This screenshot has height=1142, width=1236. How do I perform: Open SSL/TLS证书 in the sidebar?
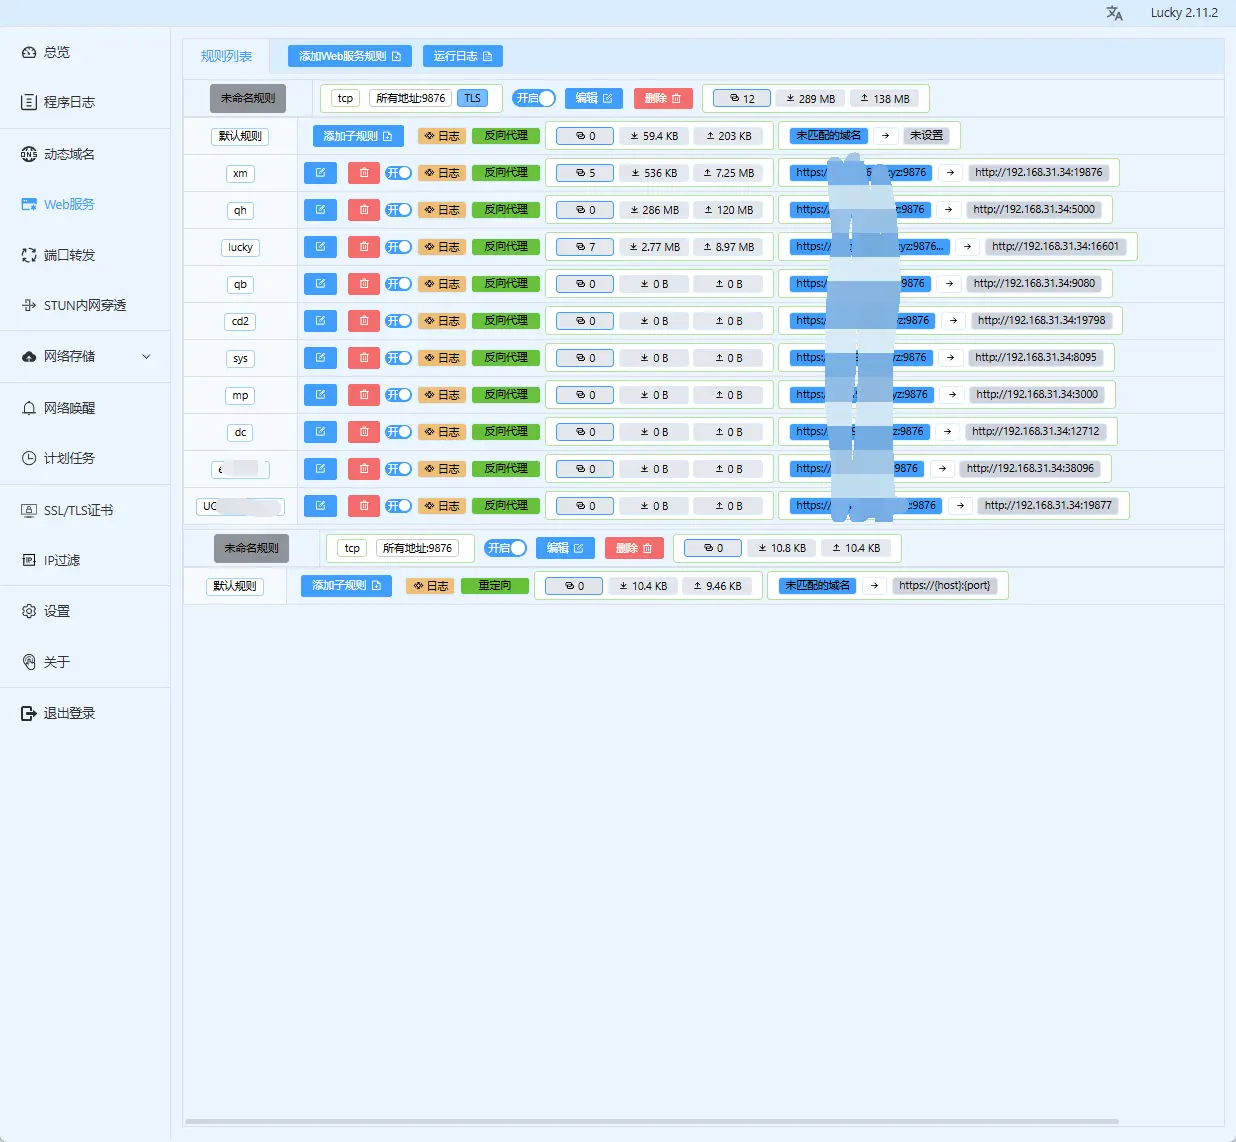pyautogui.click(x=78, y=510)
